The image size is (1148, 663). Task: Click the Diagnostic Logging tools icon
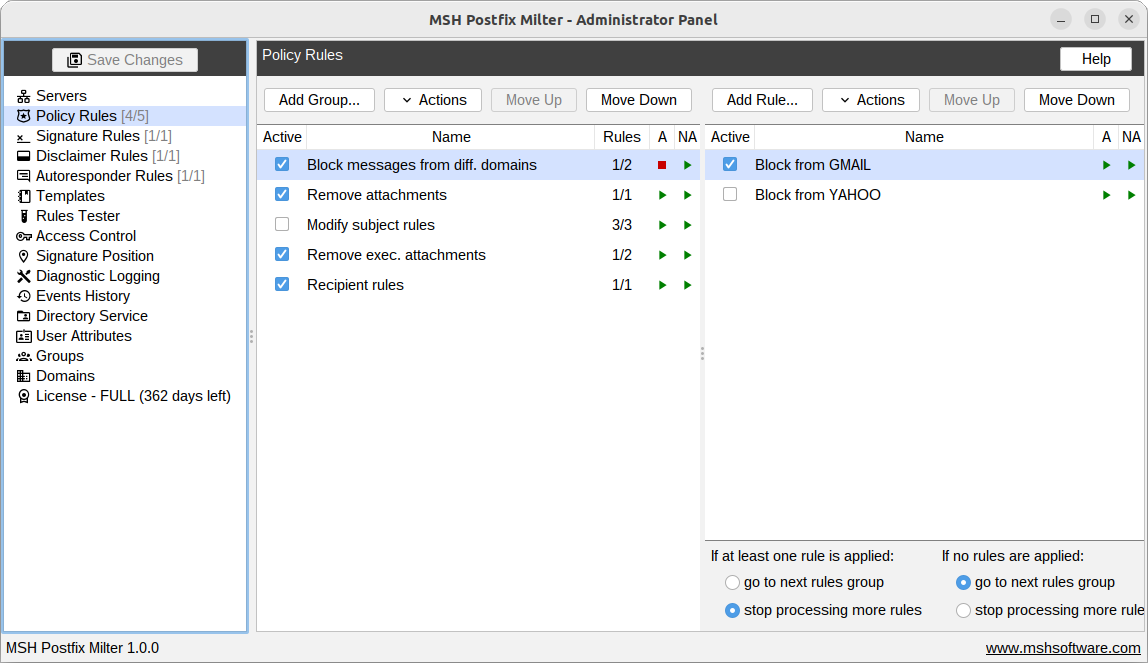(x=23, y=276)
